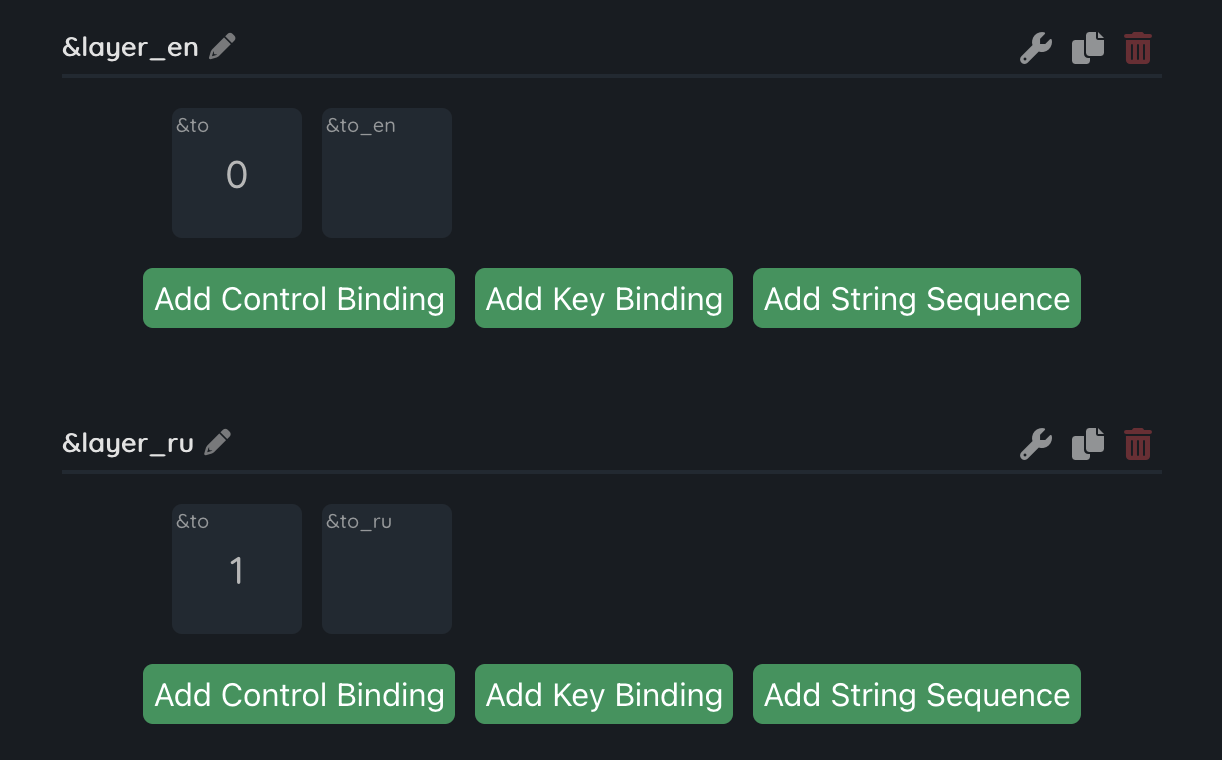This screenshot has width=1222, height=760.
Task: Delete the &layer_ru macro
Action: point(1138,444)
